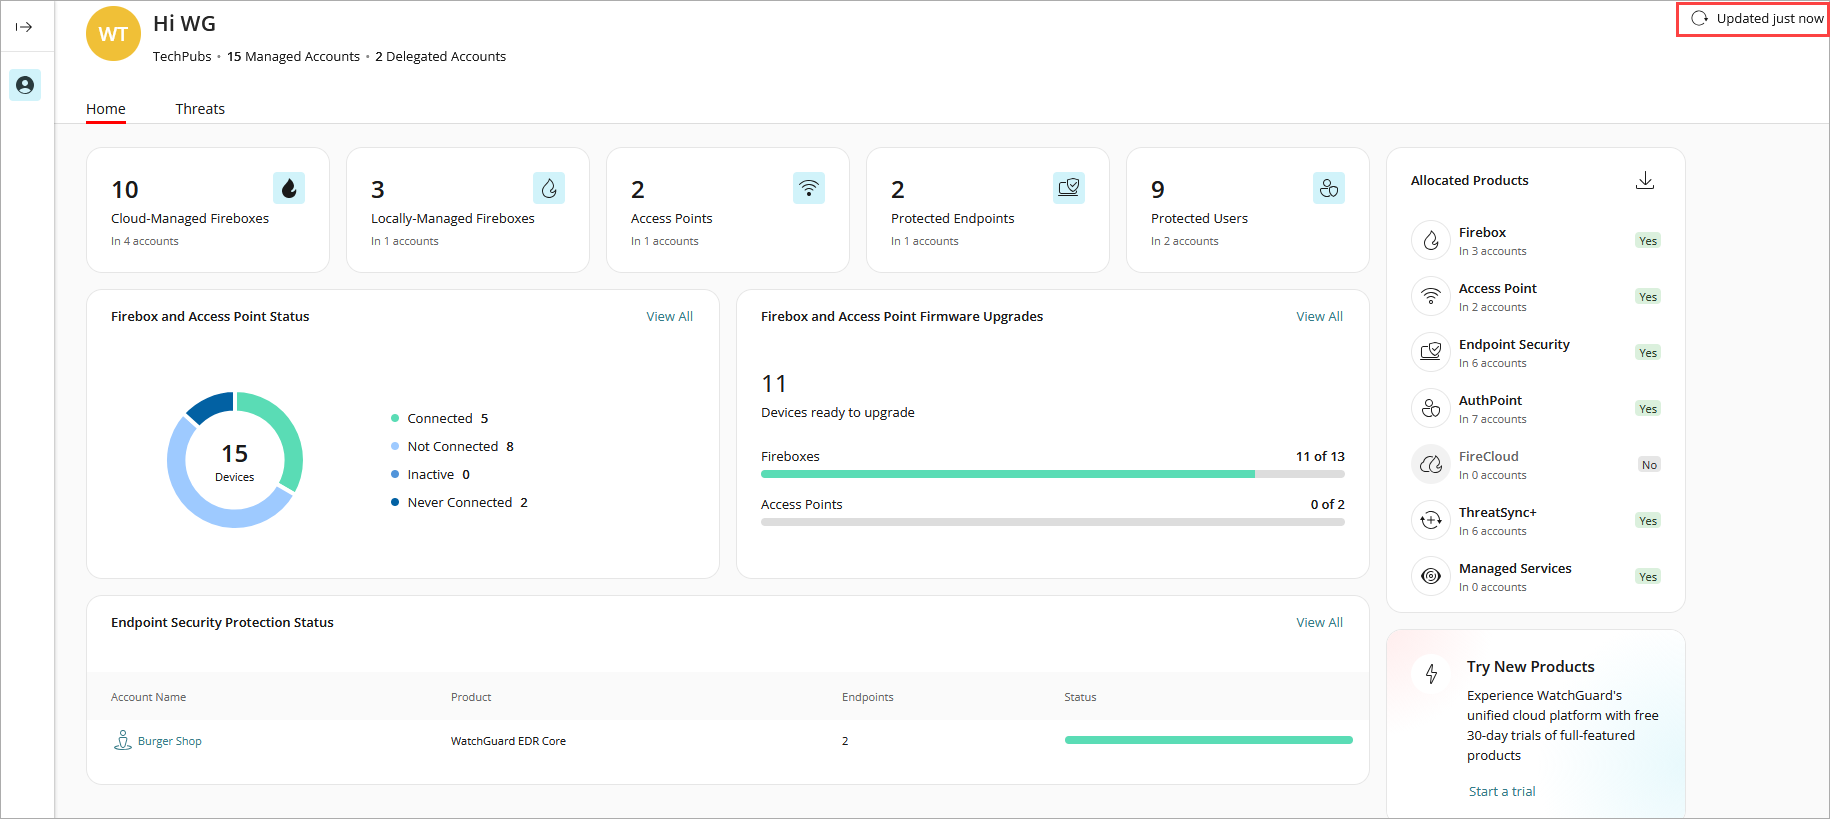The image size is (1830, 819).
Task: Select the Connected legend entry
Action: pos(440,418)
